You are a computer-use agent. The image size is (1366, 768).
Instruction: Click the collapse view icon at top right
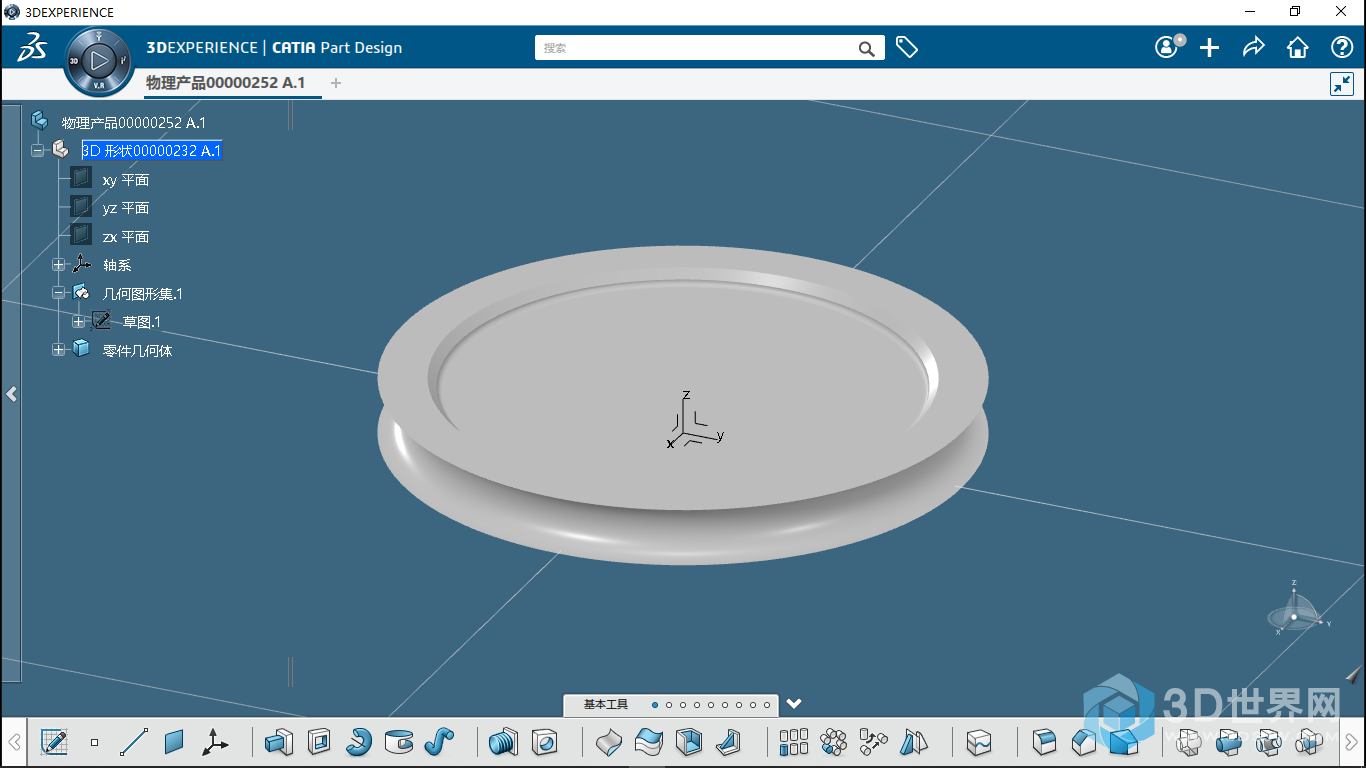coord(1341,84)
